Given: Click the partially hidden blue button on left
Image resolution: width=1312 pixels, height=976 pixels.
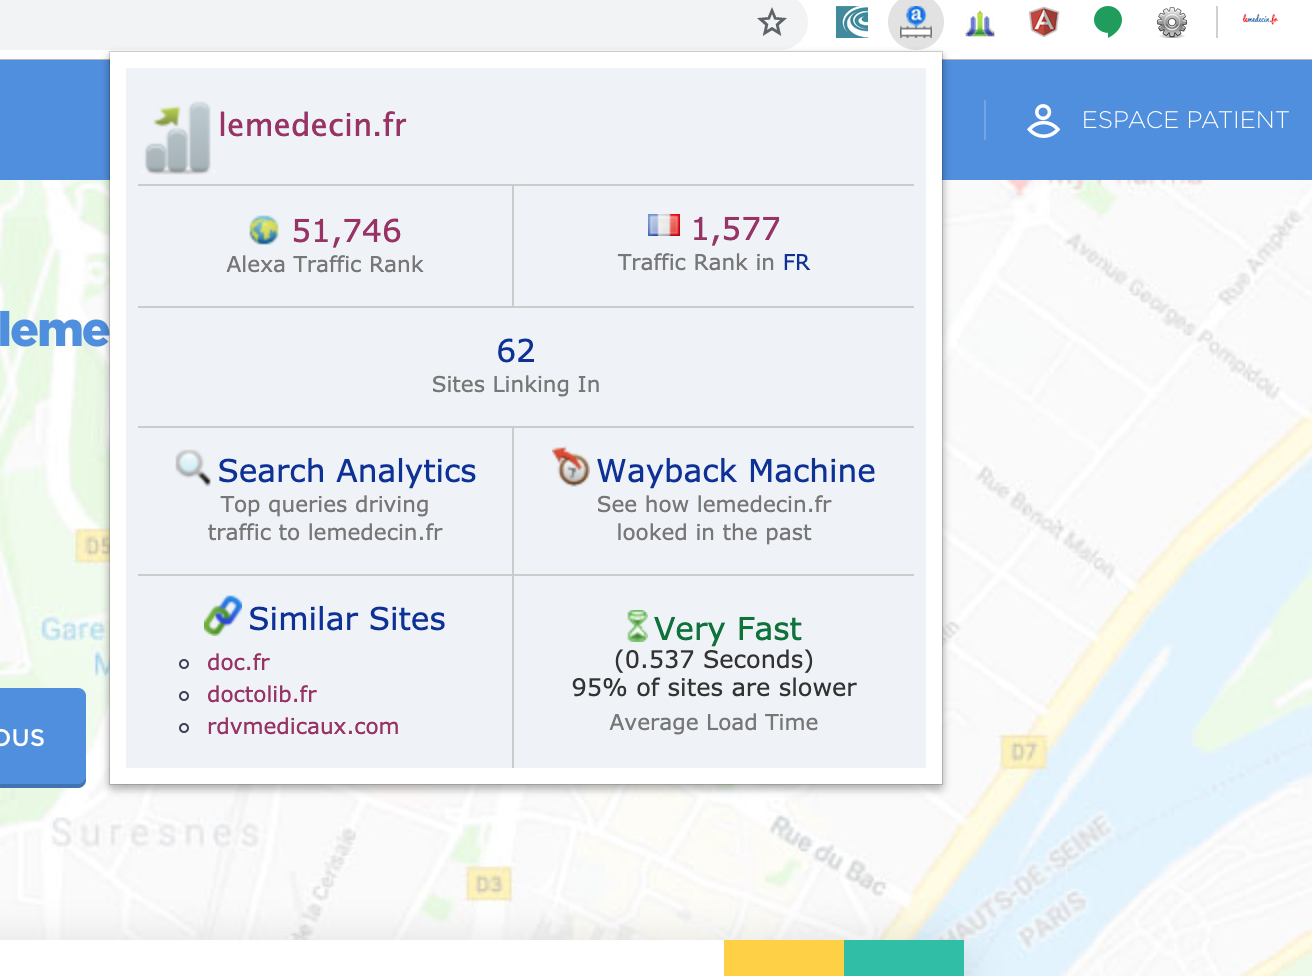Looking at the screenshot, I should pyautogui.click(x=42, y=737).
